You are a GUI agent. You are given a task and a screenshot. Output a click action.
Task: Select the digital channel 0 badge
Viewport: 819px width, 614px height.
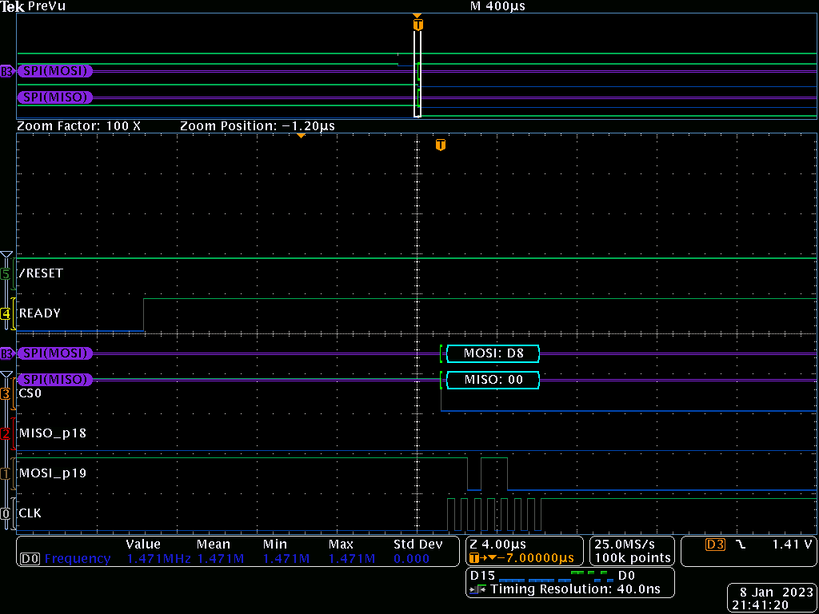tap(6, 514)
